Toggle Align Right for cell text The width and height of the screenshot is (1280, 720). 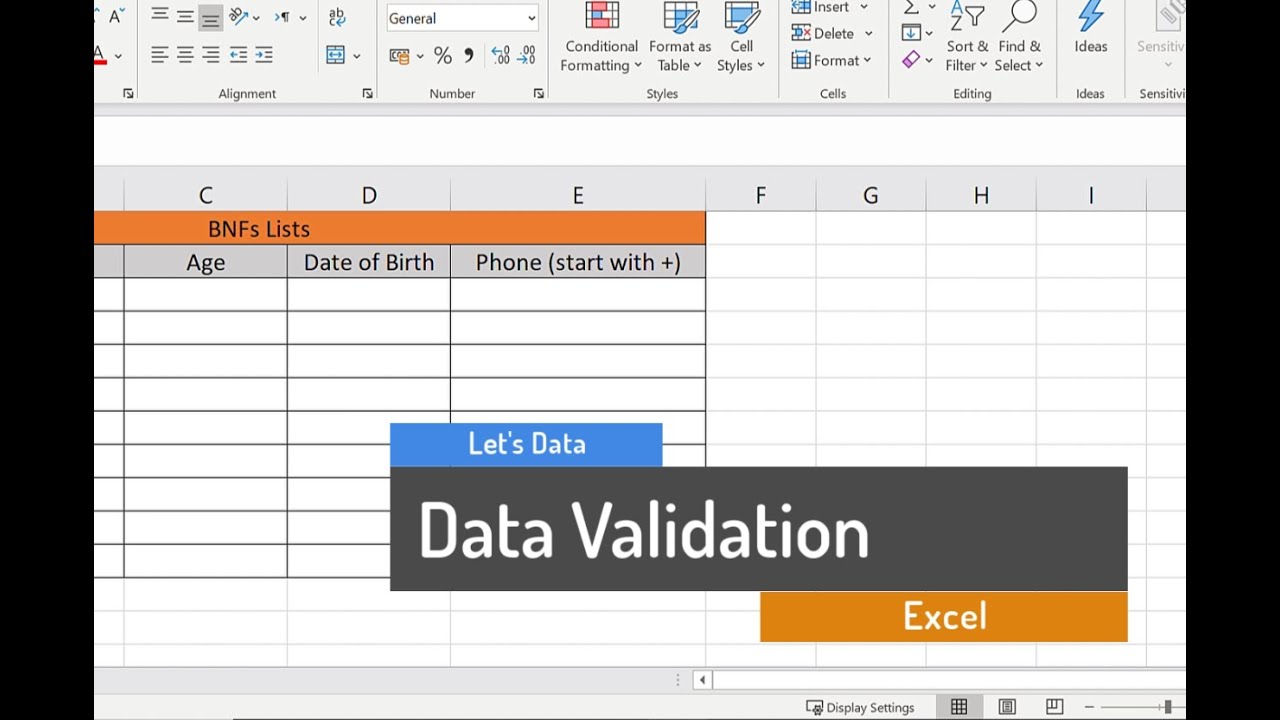coord(211,56)
